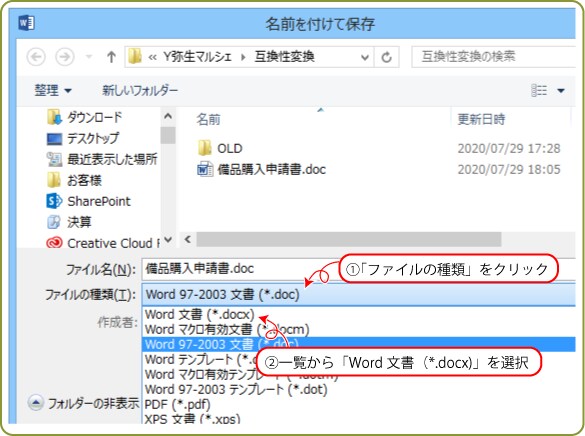Image resolution: width=585 pixels, height=436 pixels.
Task: Click the horizontal scrollbar left arrow
Action: (188, 239)
